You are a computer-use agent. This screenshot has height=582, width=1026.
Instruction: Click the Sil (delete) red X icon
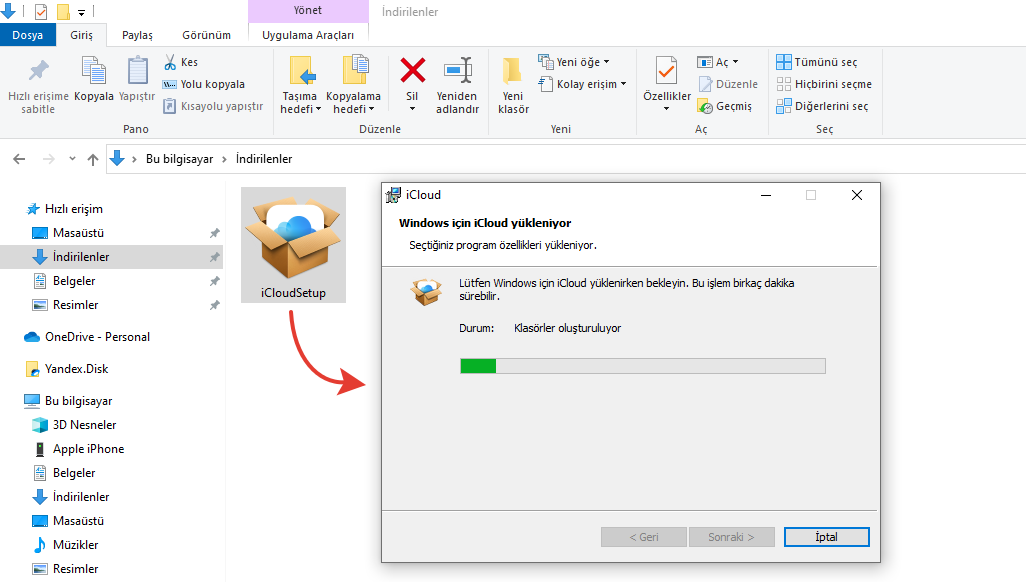point(412,71)
